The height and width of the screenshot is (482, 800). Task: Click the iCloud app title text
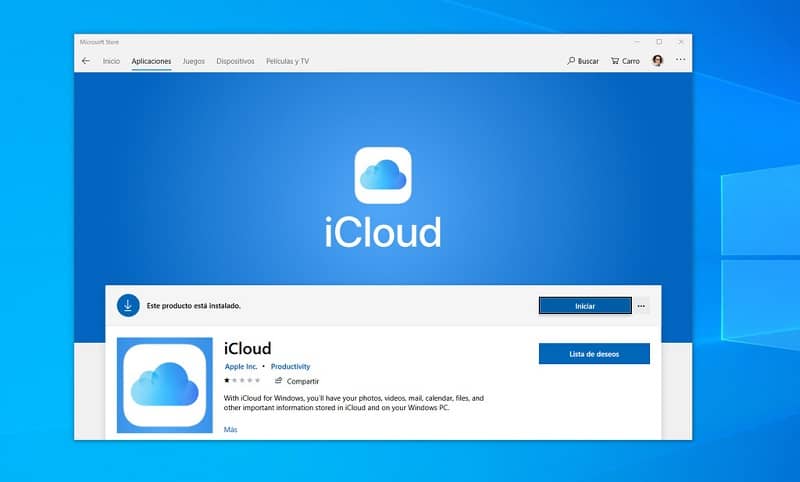pyautogui.click(x=247, y=348)
